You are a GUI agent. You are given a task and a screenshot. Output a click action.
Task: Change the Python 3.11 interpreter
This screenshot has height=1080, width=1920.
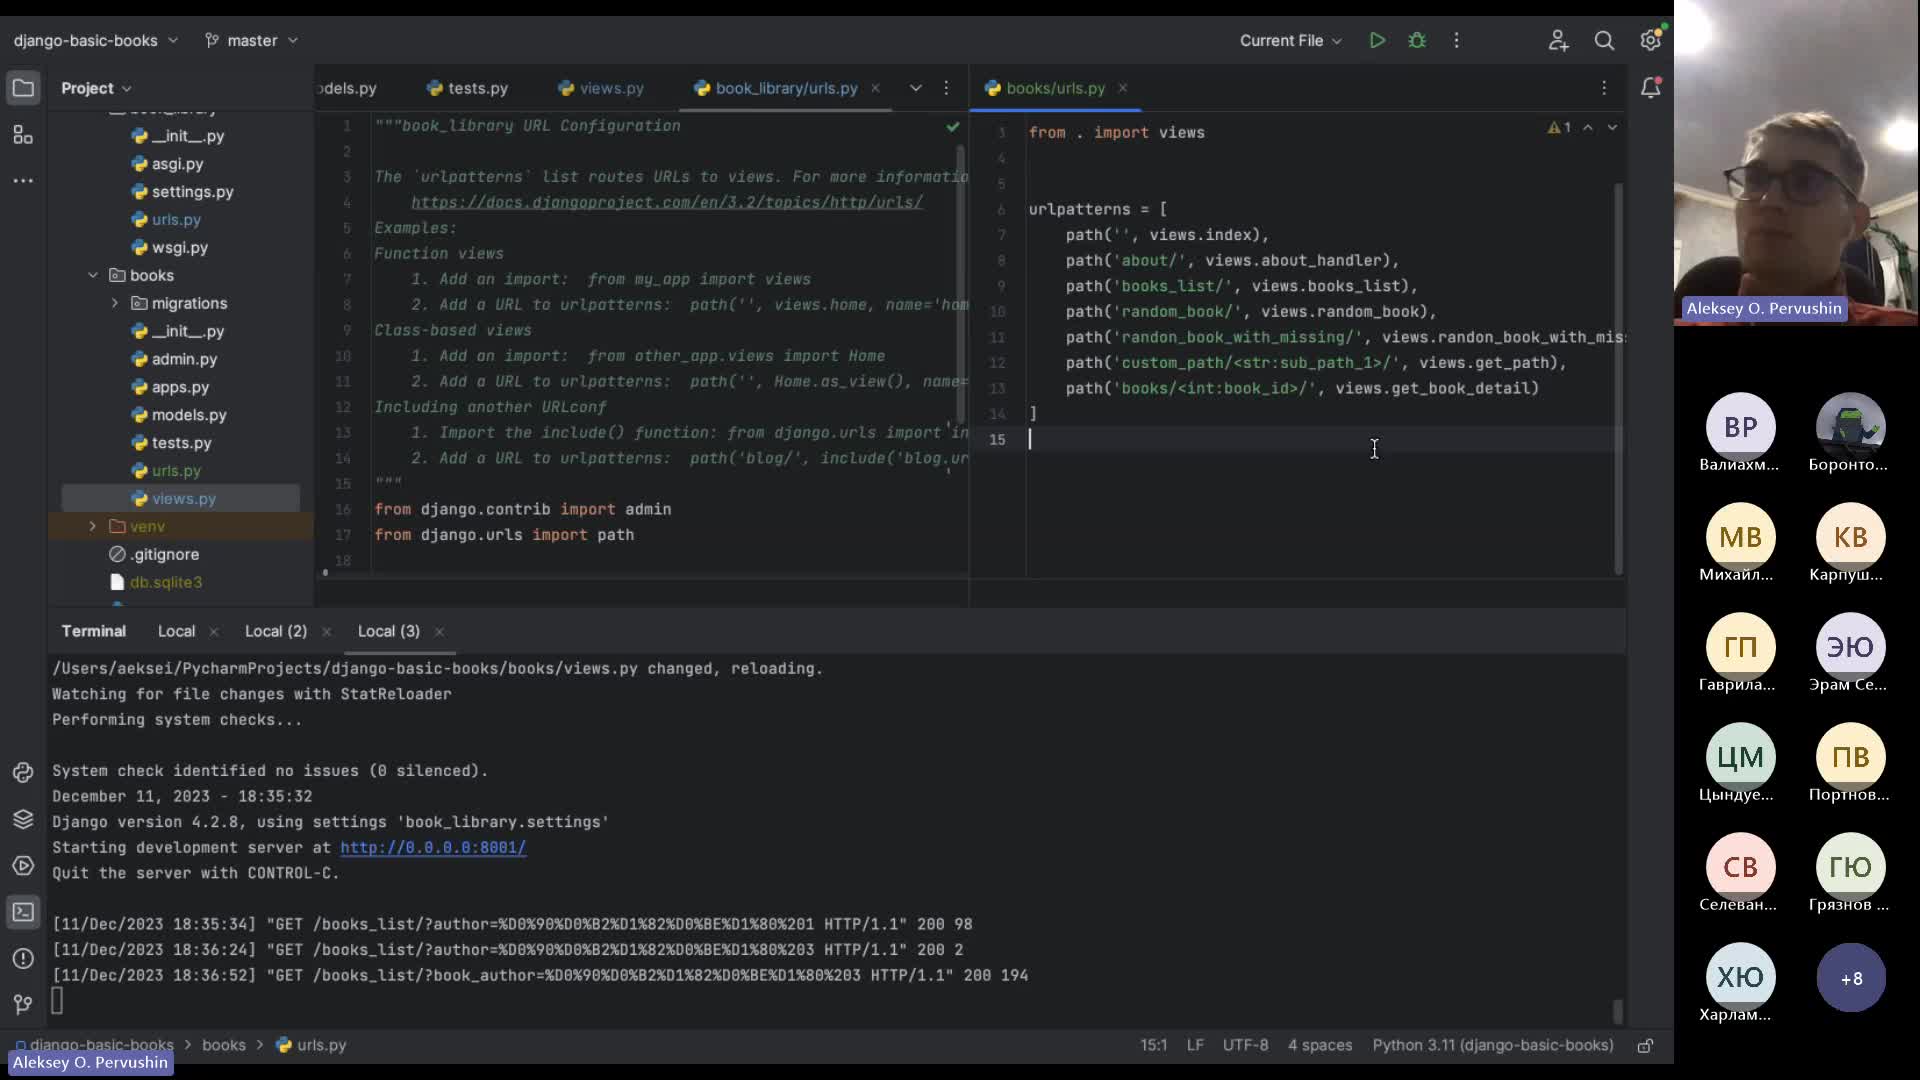click(x=1493, y=1045)
